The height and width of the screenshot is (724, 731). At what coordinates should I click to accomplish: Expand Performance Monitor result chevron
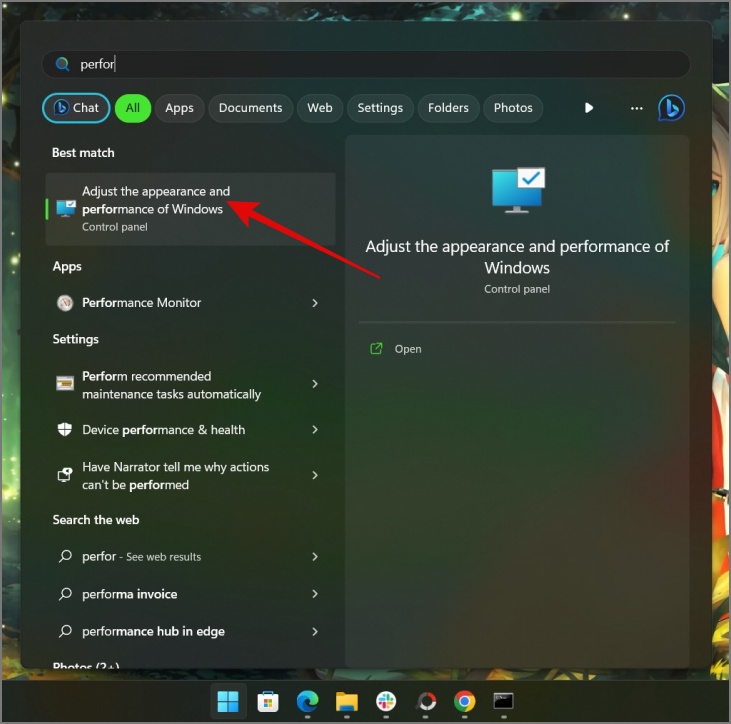point(315,303)
